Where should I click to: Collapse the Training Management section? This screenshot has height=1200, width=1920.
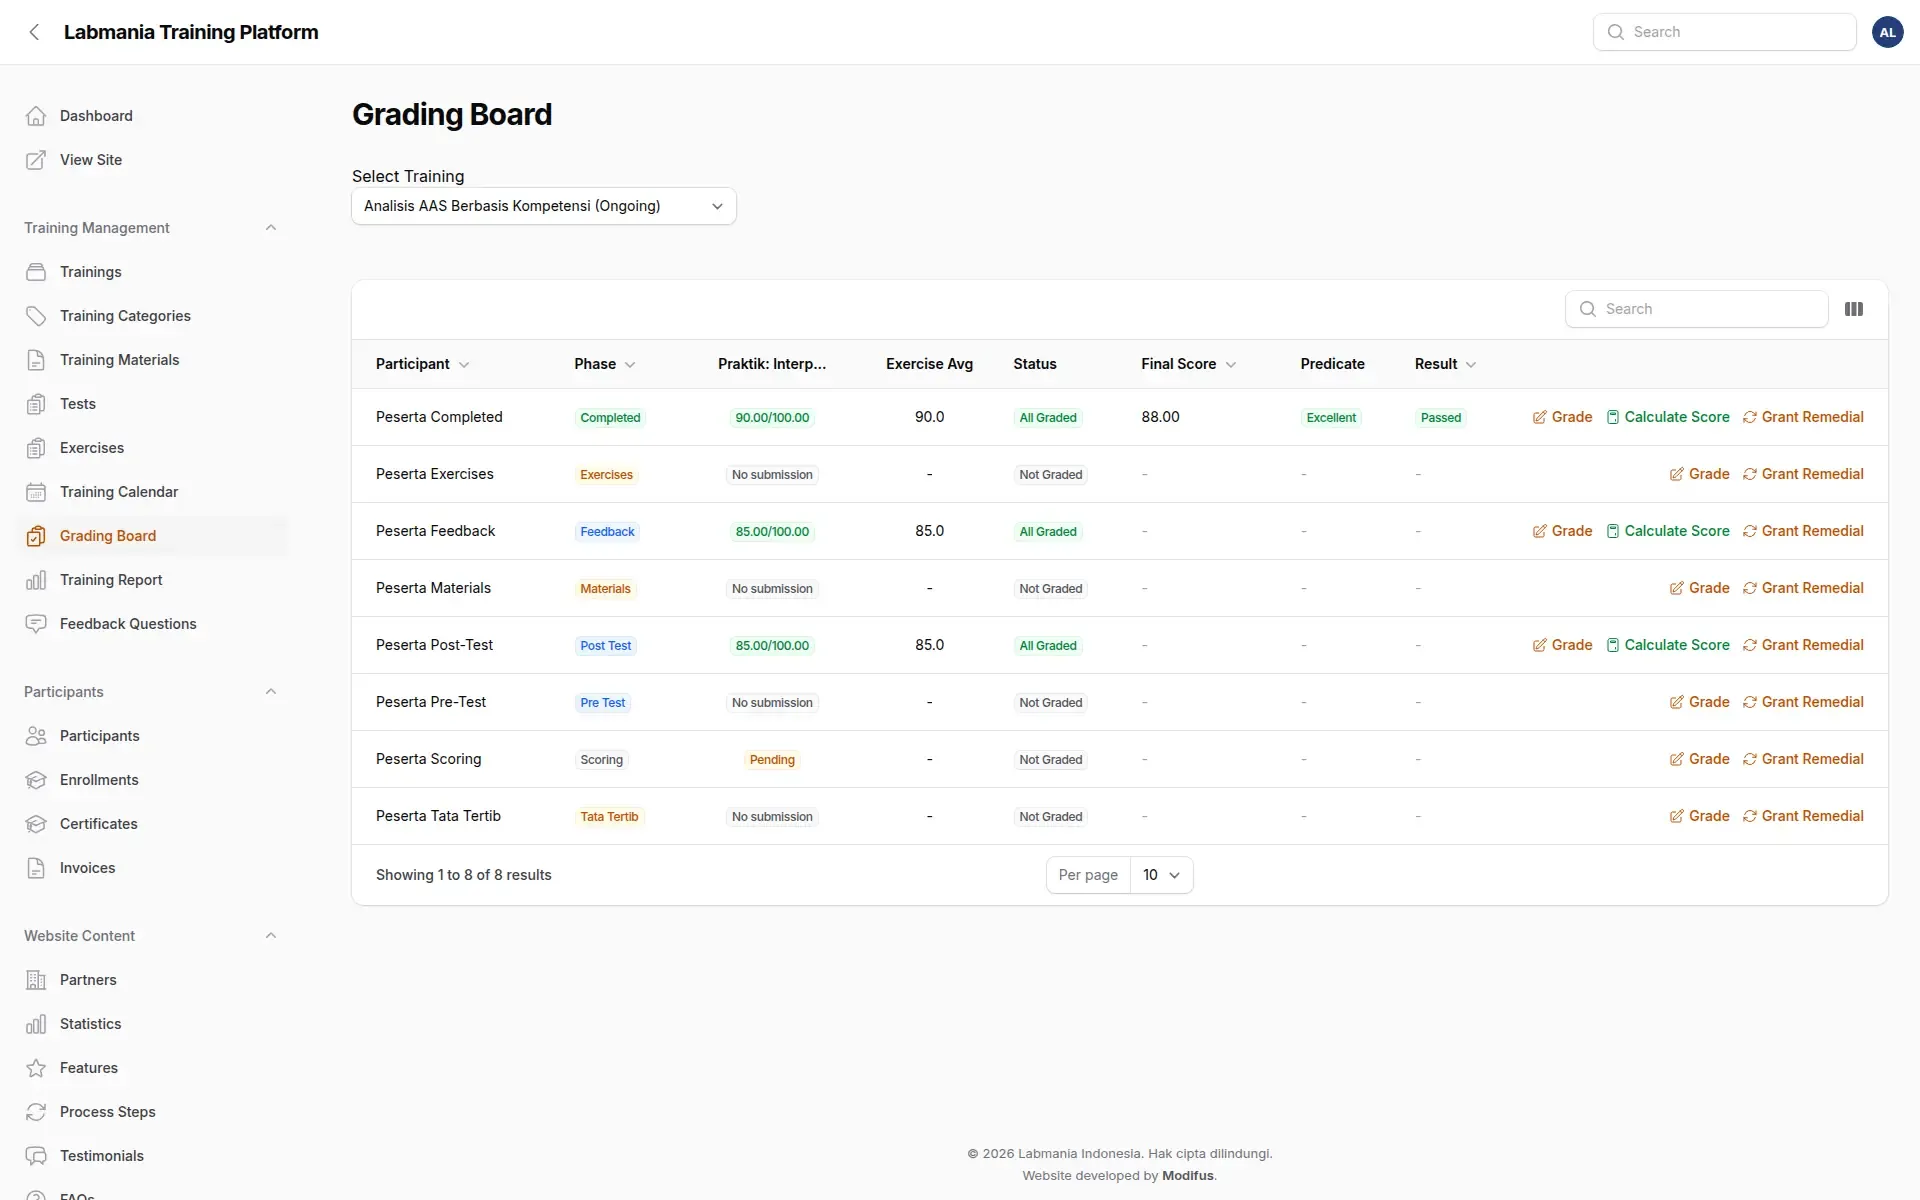pos(271,228)
